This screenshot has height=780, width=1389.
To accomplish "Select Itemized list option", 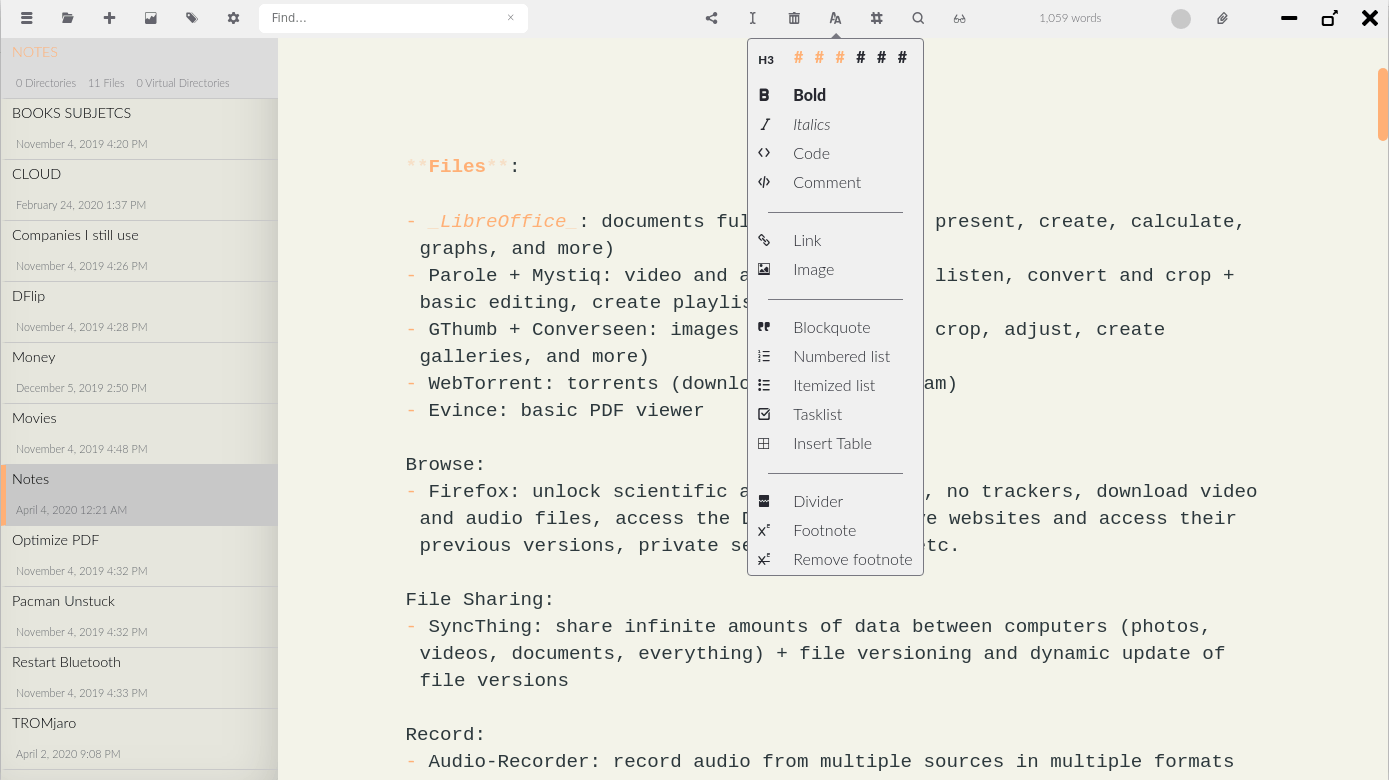I will [835, 385].
